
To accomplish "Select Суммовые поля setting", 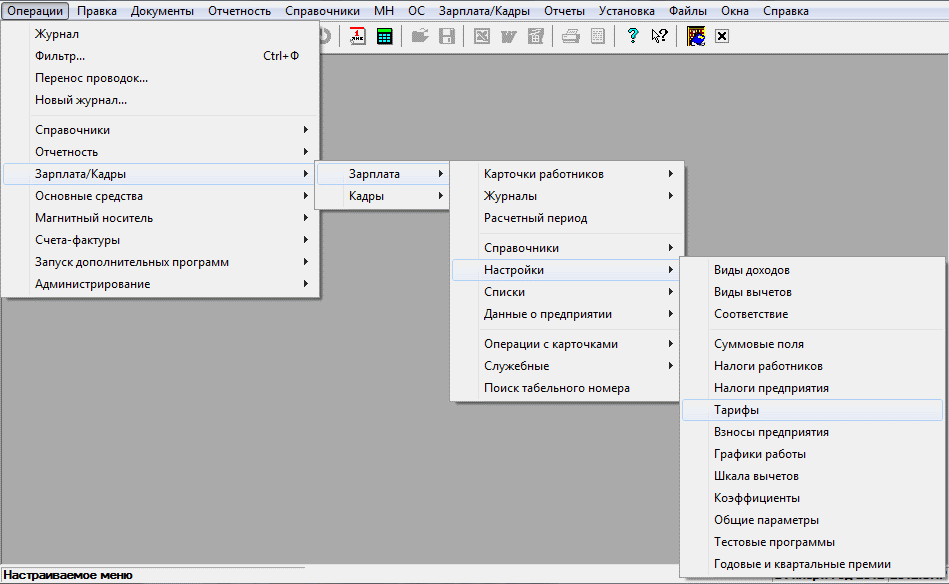I will click(812, 344).
